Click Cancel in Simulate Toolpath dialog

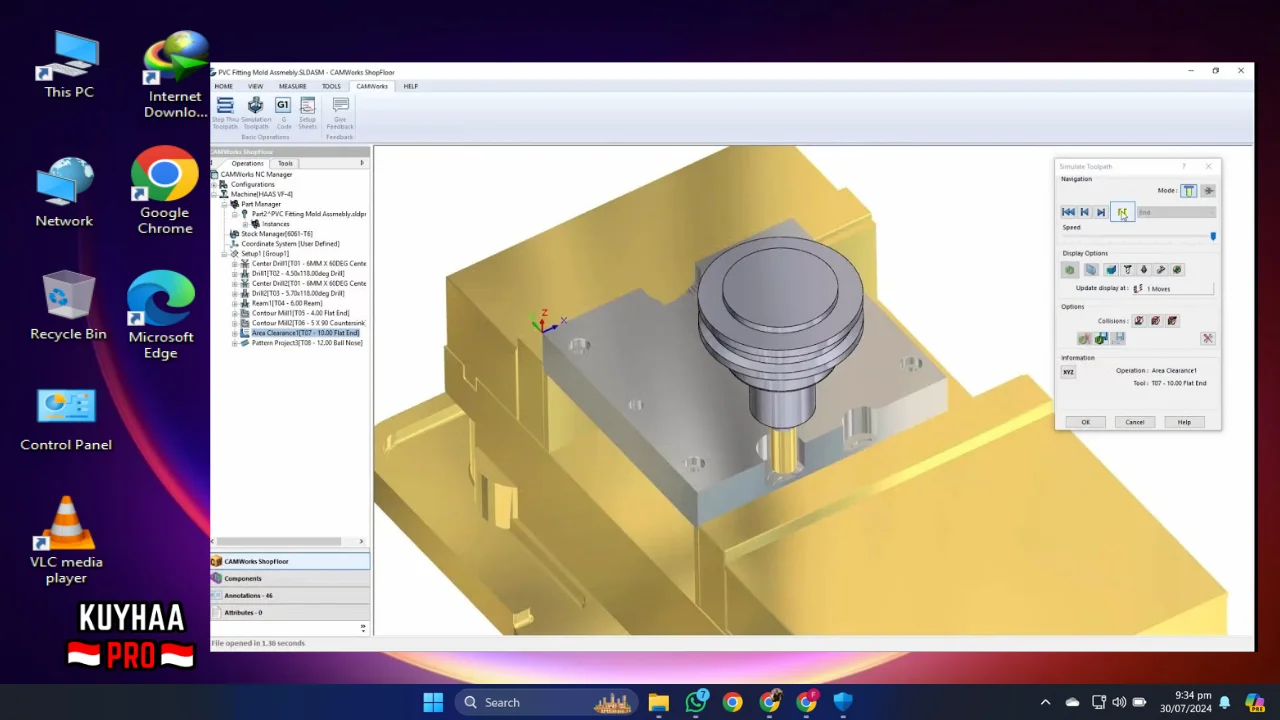pos(1134,422)
